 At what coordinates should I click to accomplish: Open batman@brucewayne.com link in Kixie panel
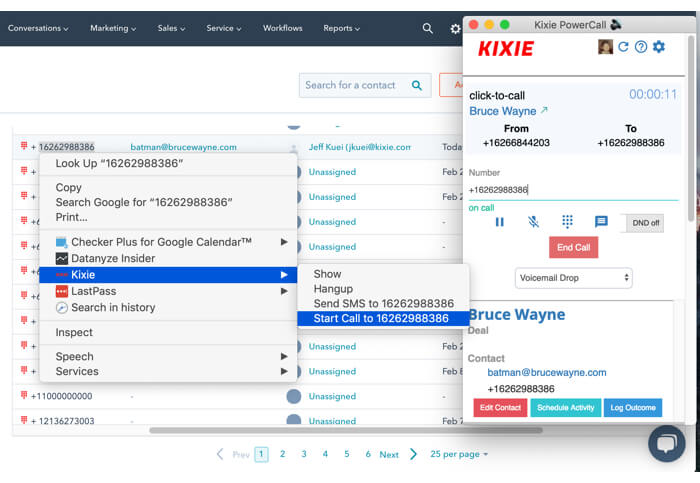click(x=546, y=373)
